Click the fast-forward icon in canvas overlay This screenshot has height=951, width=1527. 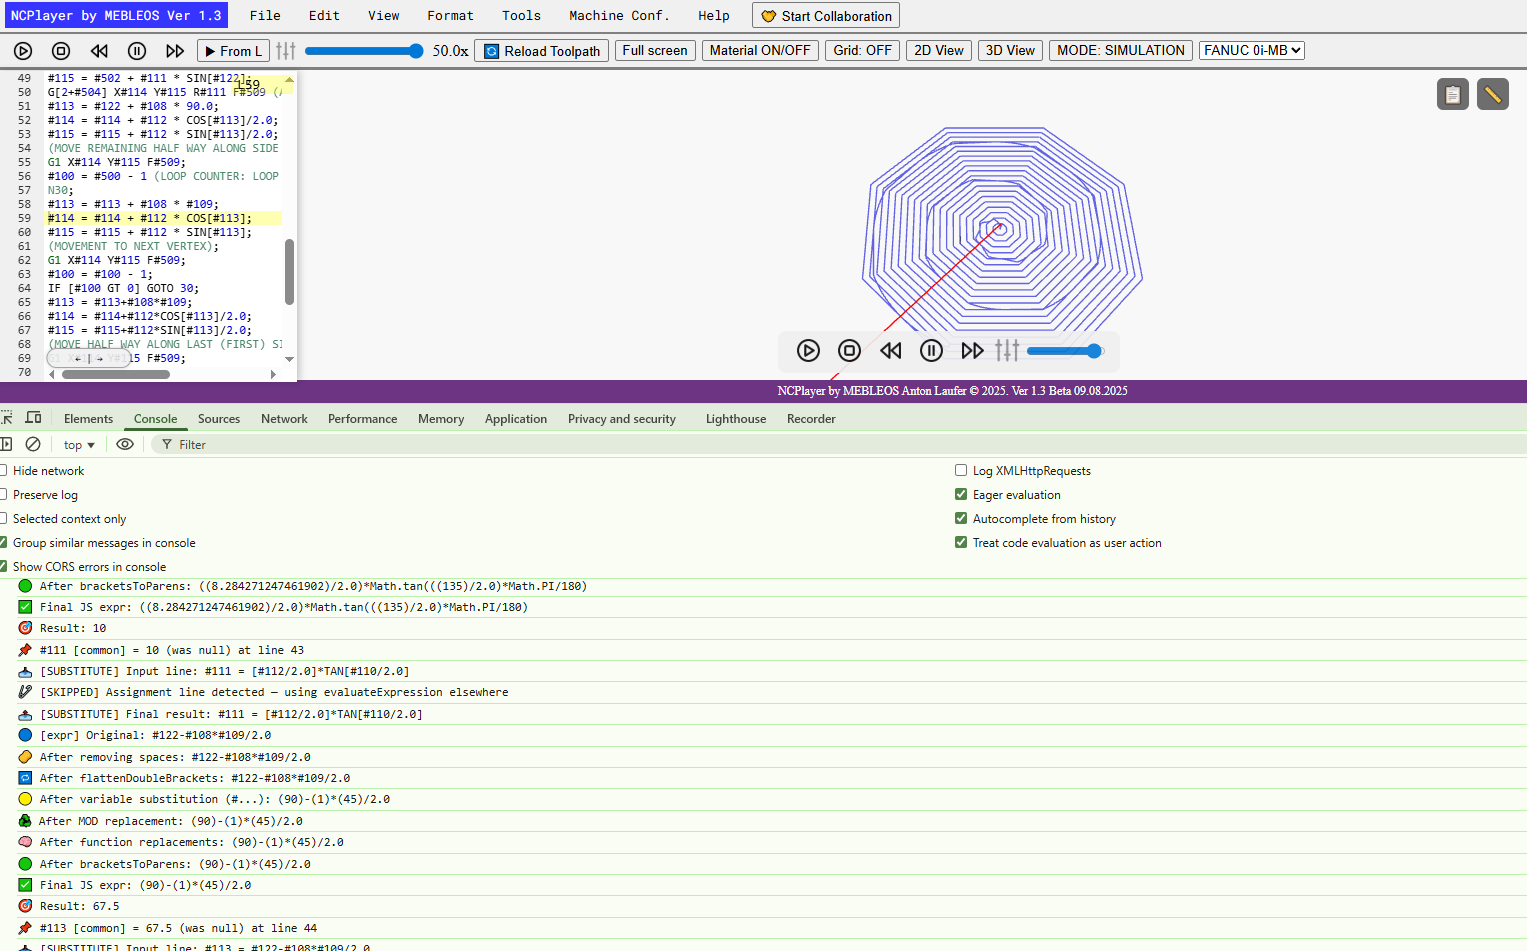coord(972,350)
